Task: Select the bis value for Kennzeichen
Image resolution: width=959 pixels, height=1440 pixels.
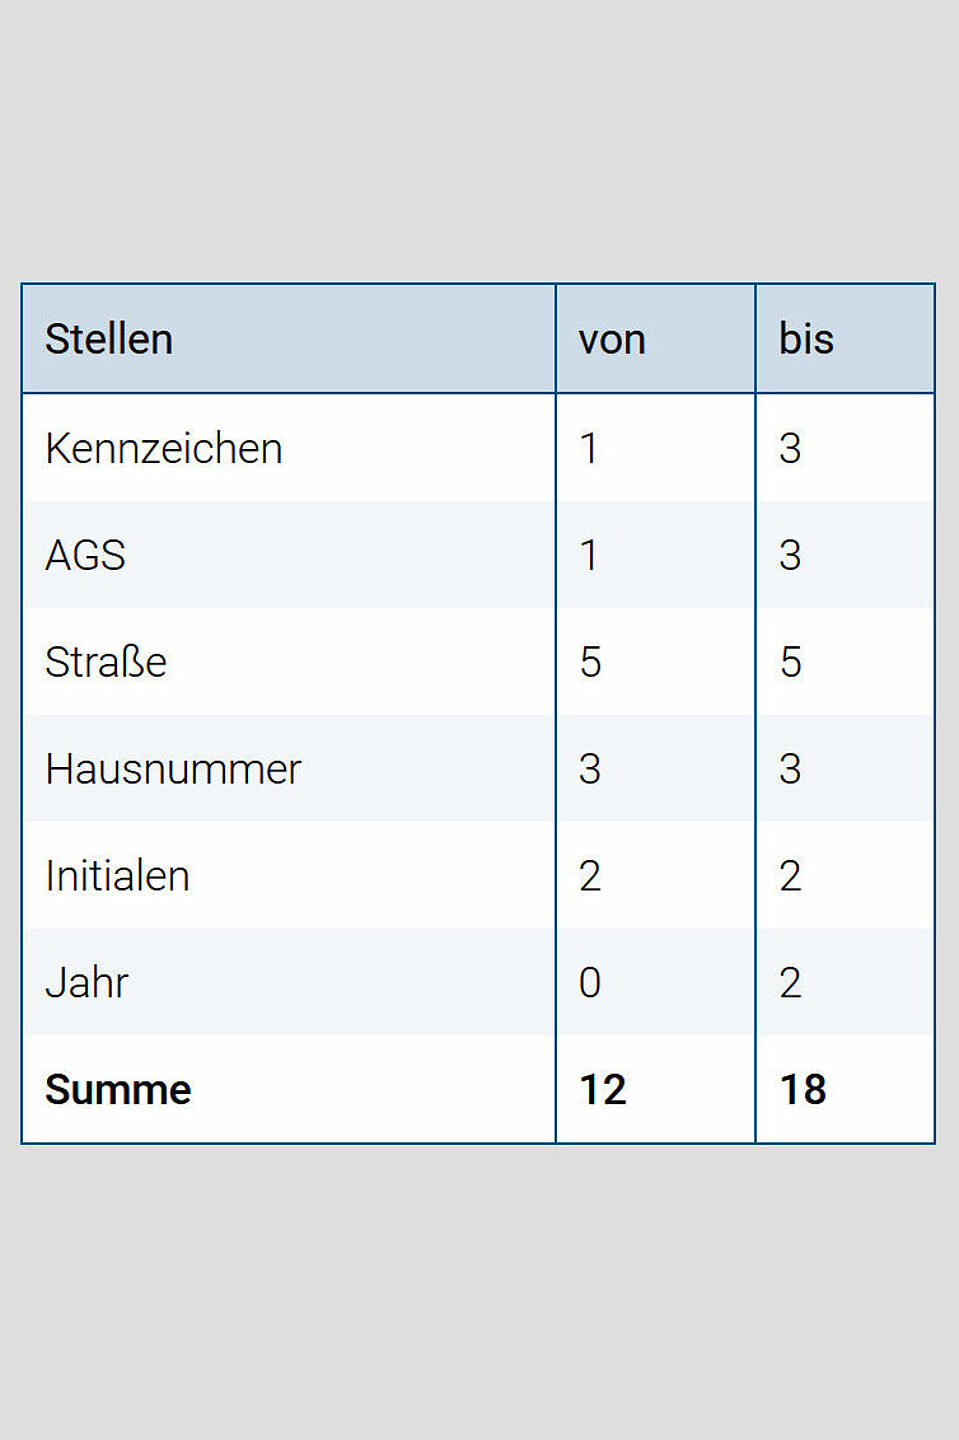Action: [790, 448]
